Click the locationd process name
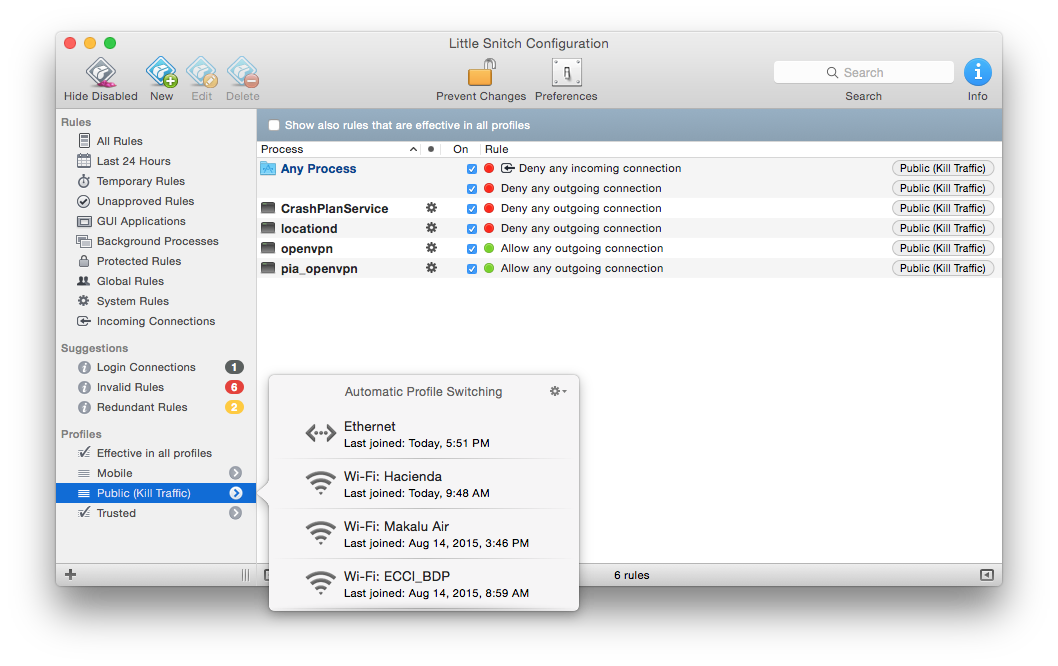The image size is (1058, 666). click(x=309, y=229)
